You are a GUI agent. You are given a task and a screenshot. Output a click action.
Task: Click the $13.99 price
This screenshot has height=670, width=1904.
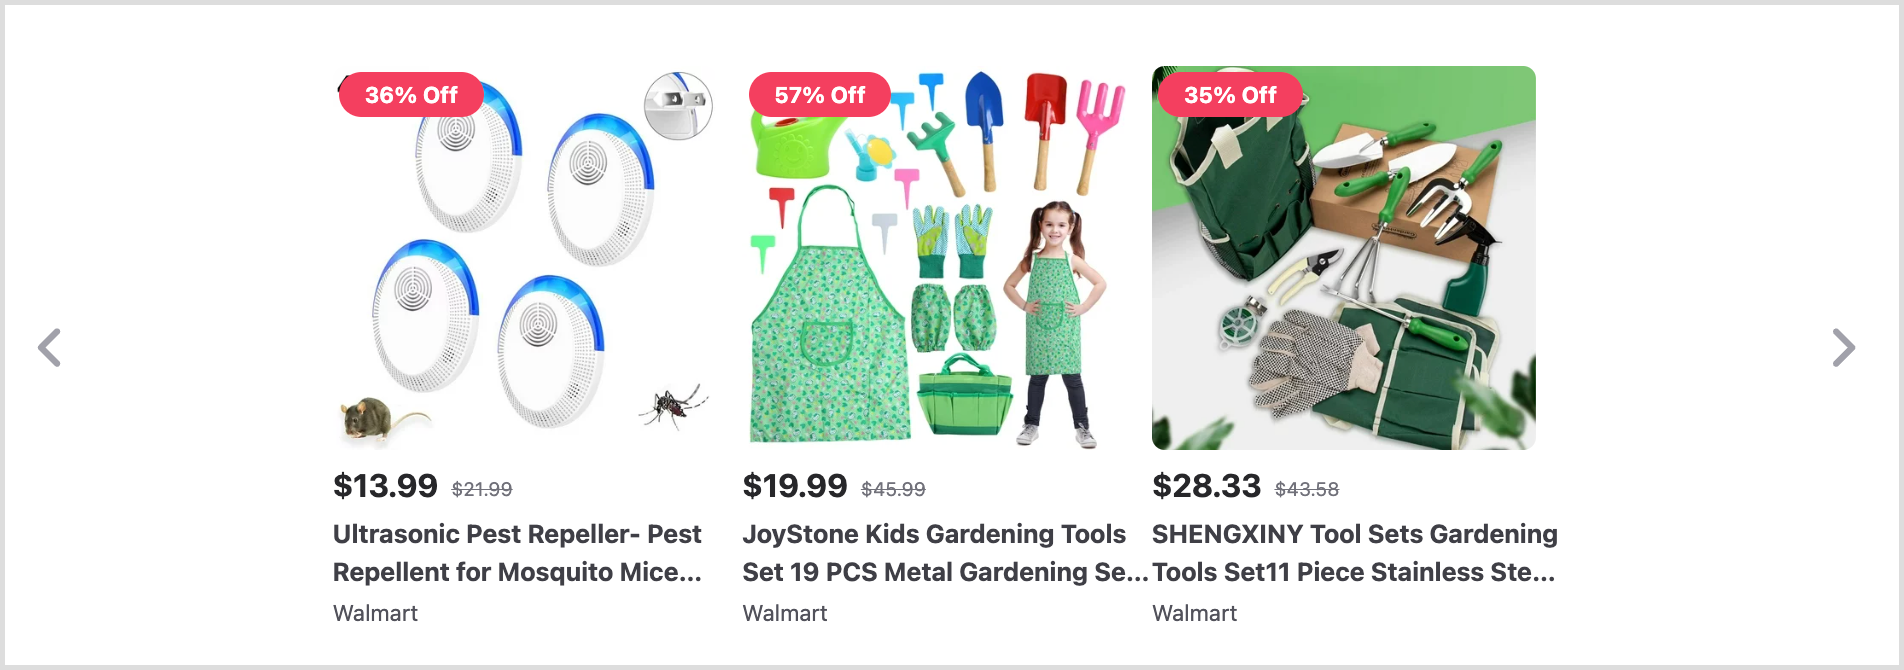point(385,486)
